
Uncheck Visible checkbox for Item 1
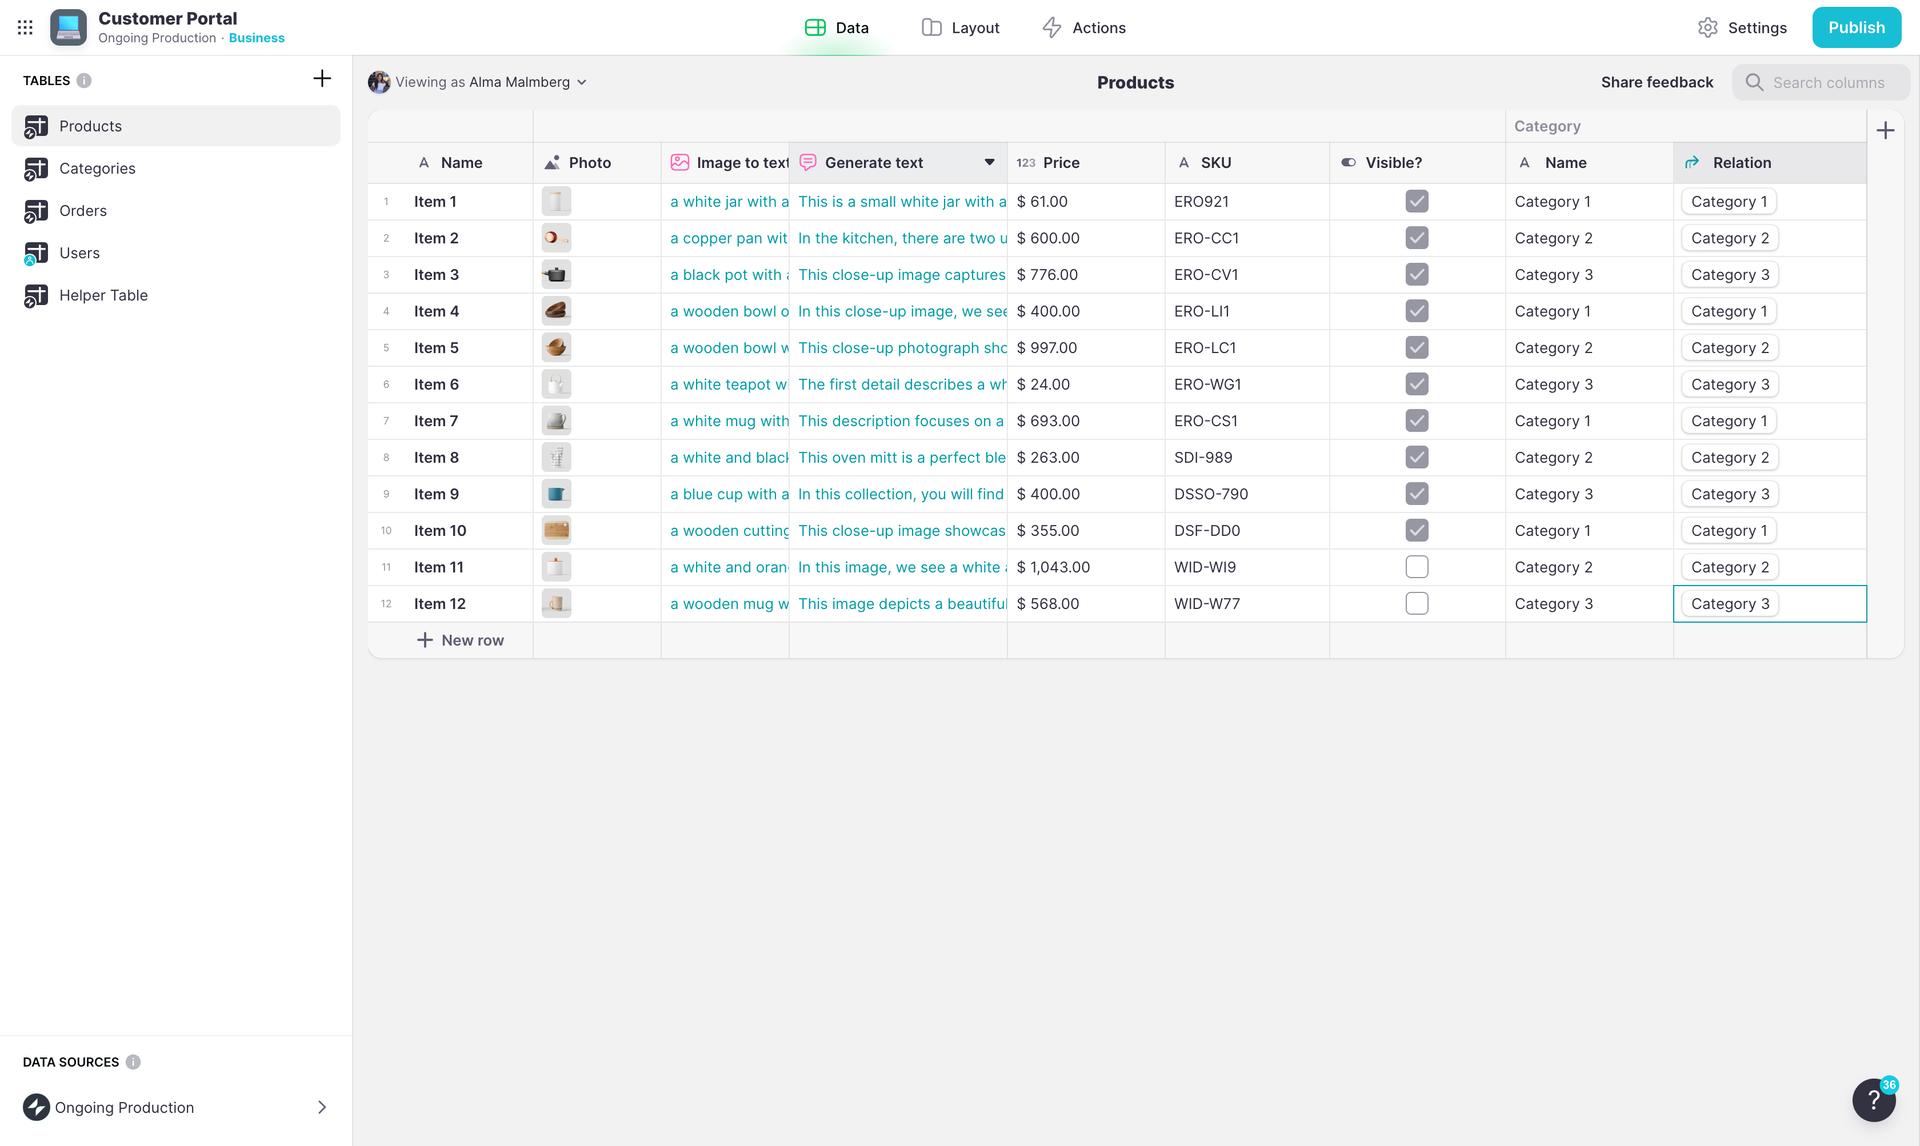1416,202
